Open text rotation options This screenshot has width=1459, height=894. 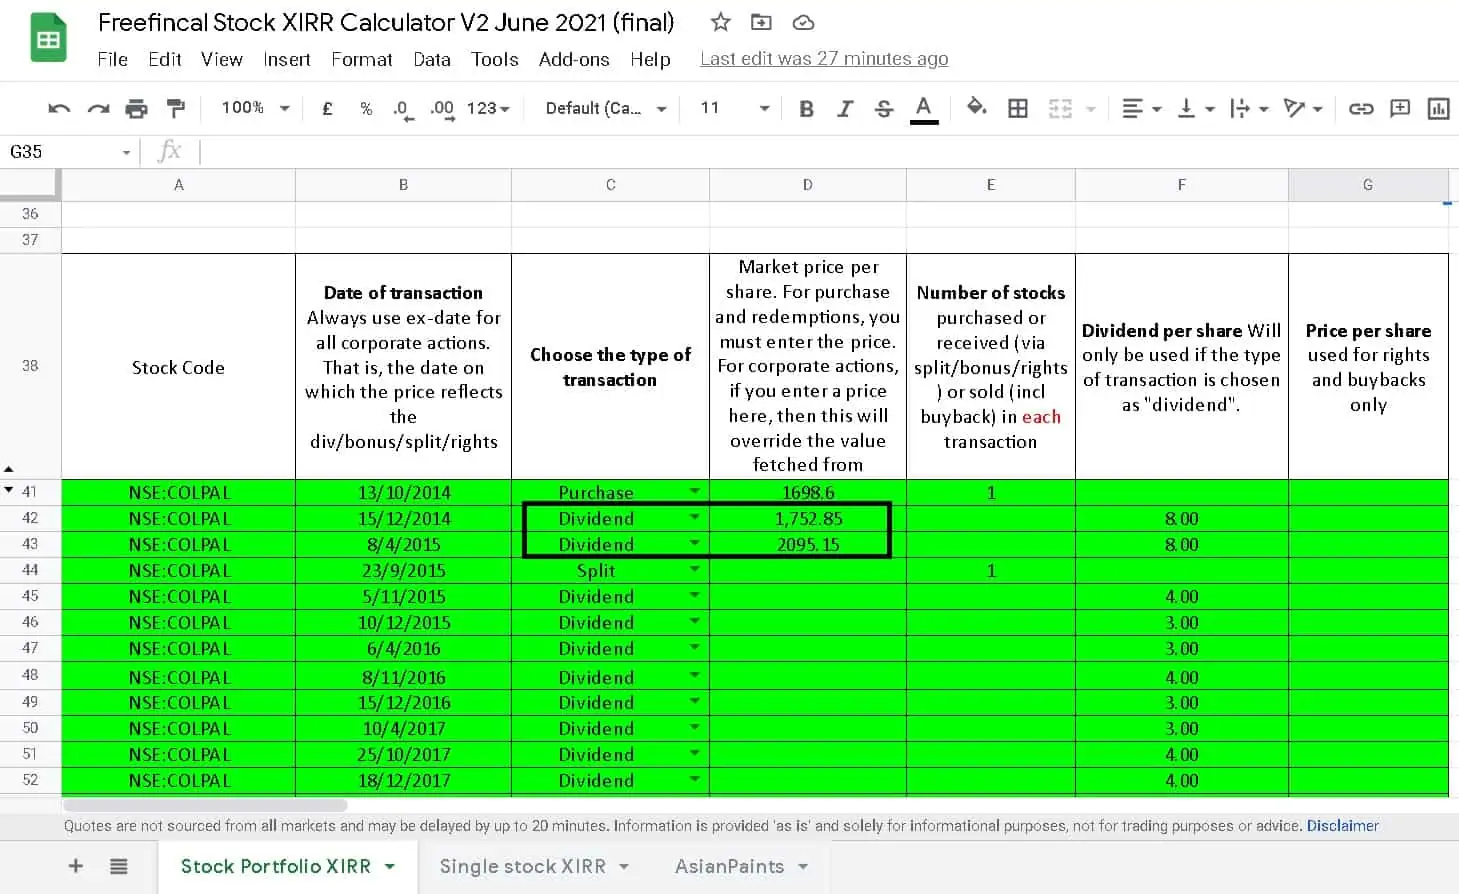1303,108
